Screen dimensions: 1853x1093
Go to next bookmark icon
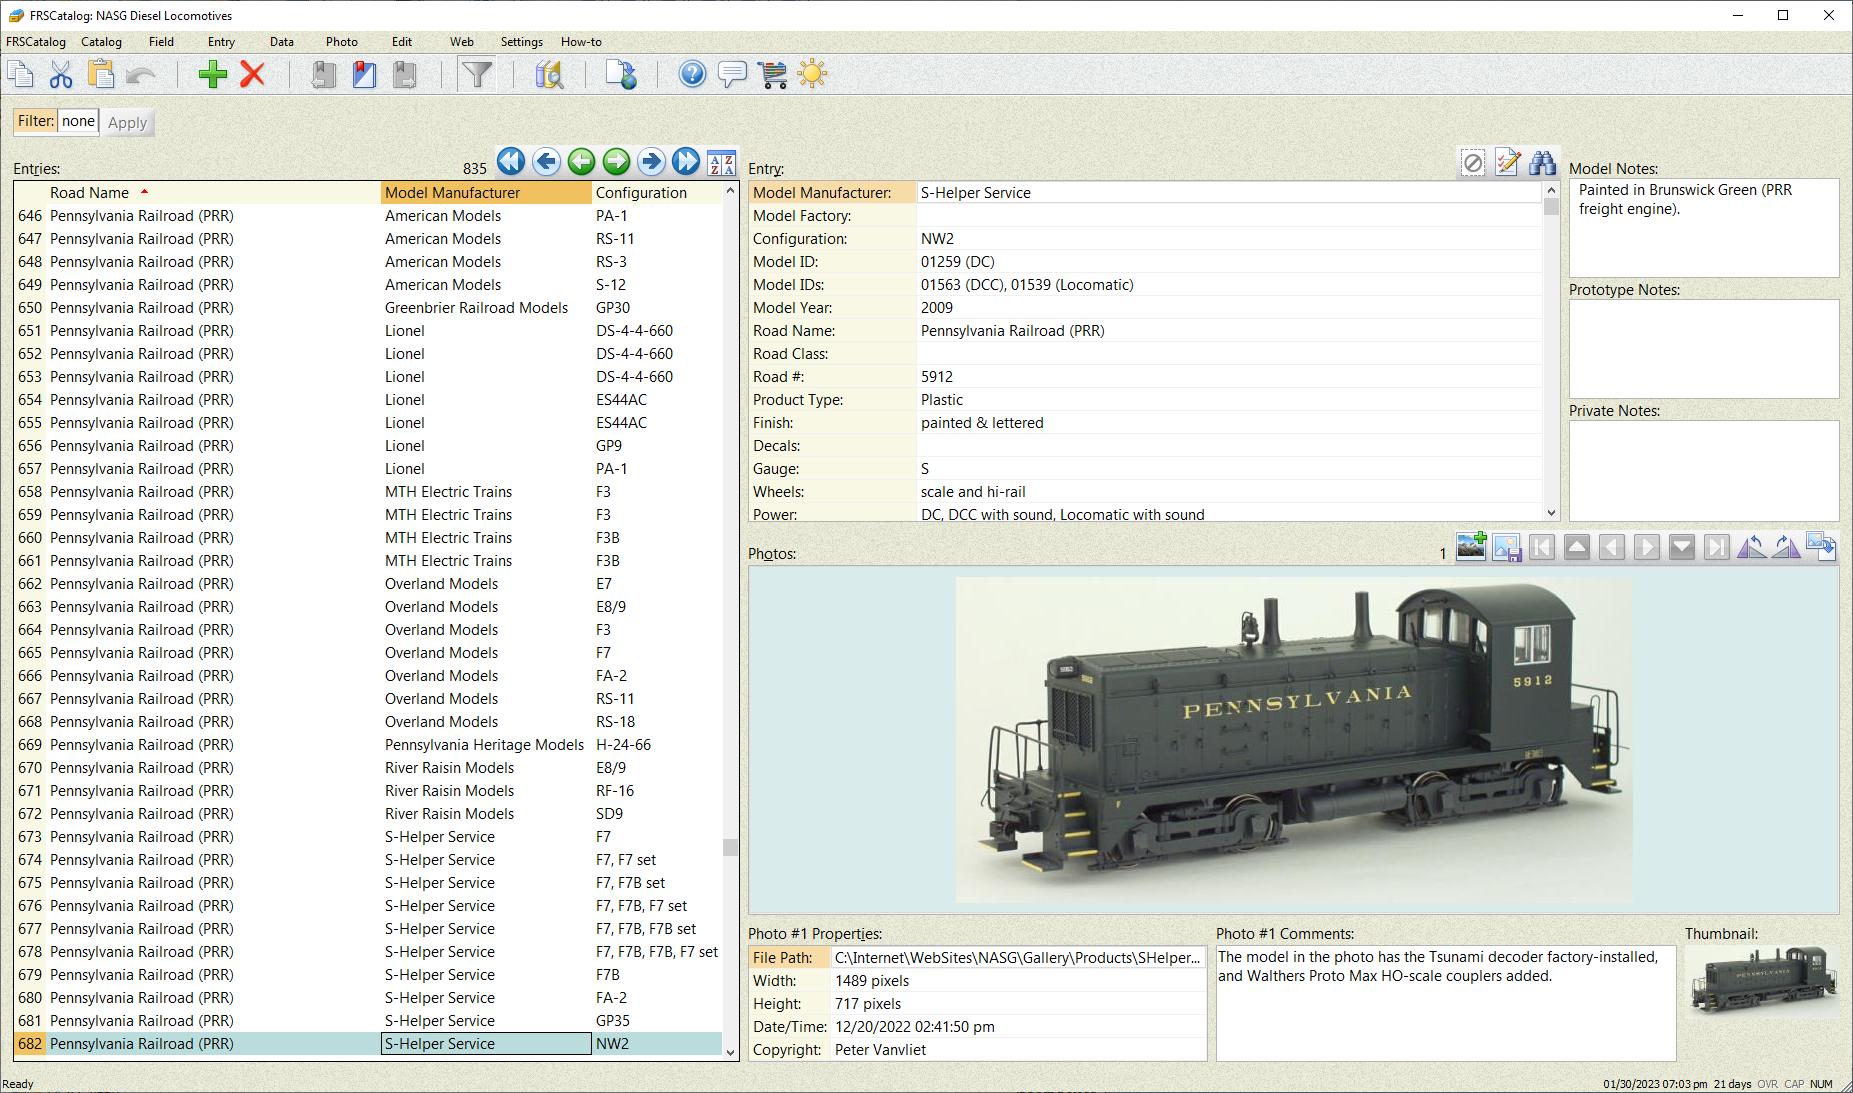coord(404,74)
